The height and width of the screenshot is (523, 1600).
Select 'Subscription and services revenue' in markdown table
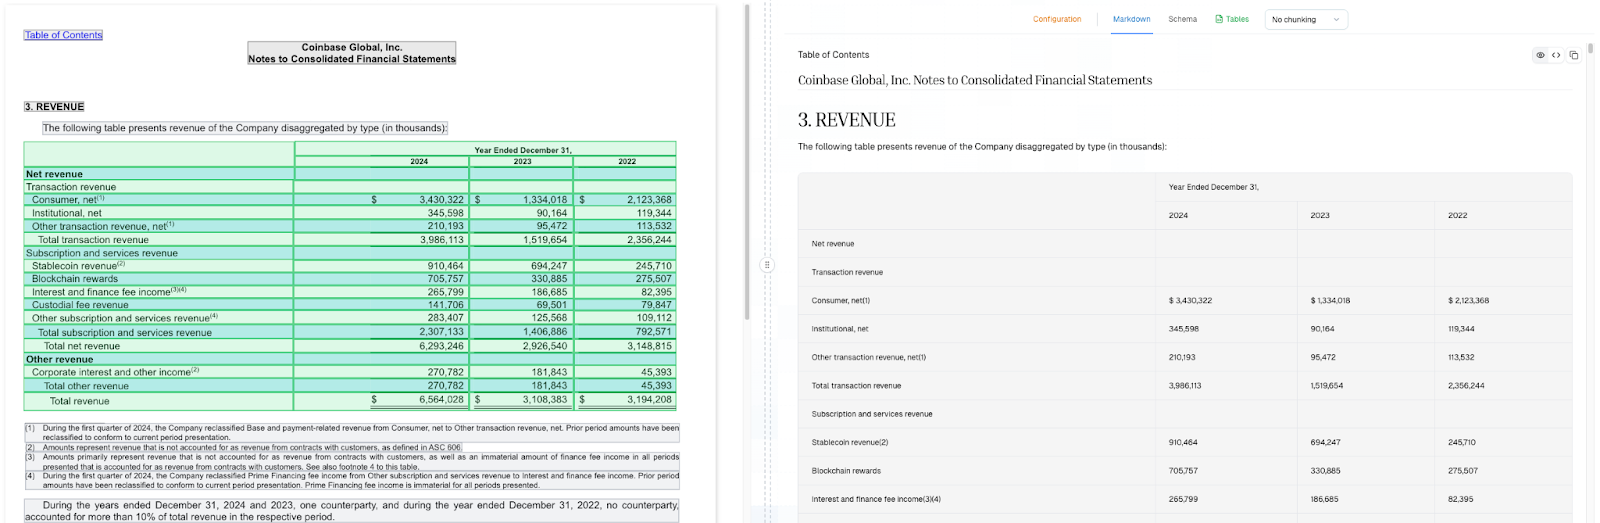click(871, 414)
